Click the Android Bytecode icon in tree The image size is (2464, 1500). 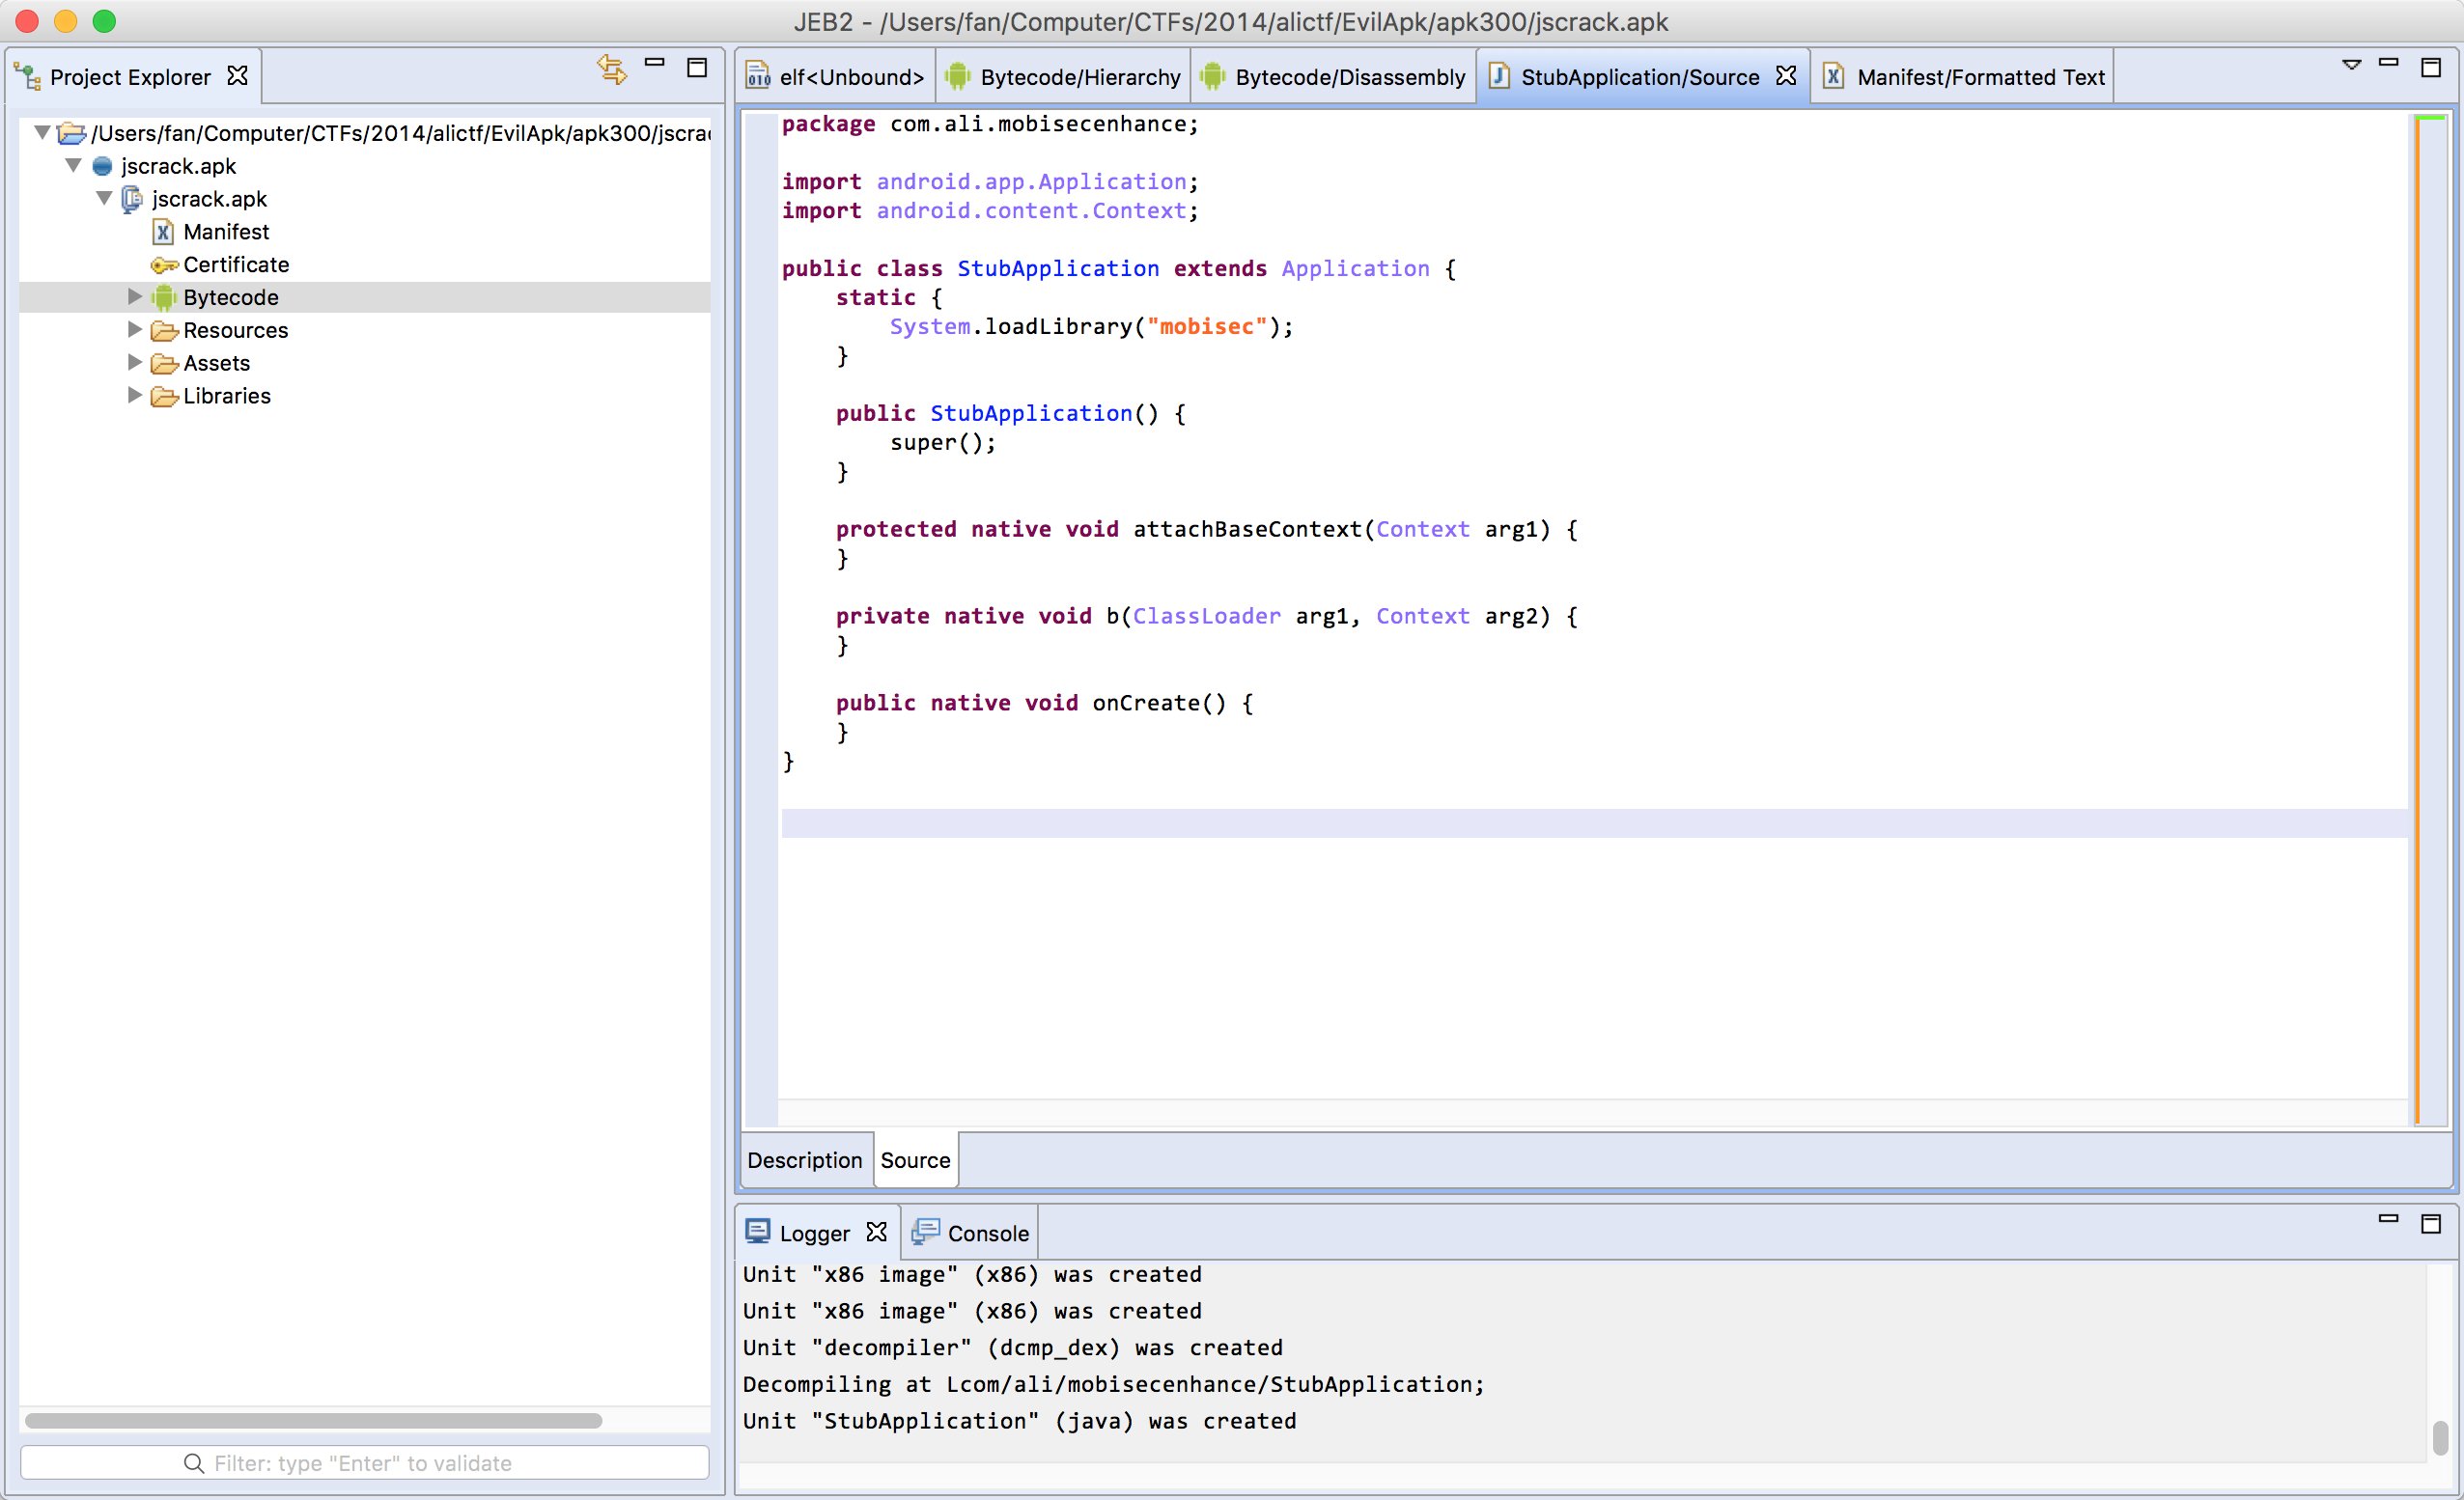point(164,297)
